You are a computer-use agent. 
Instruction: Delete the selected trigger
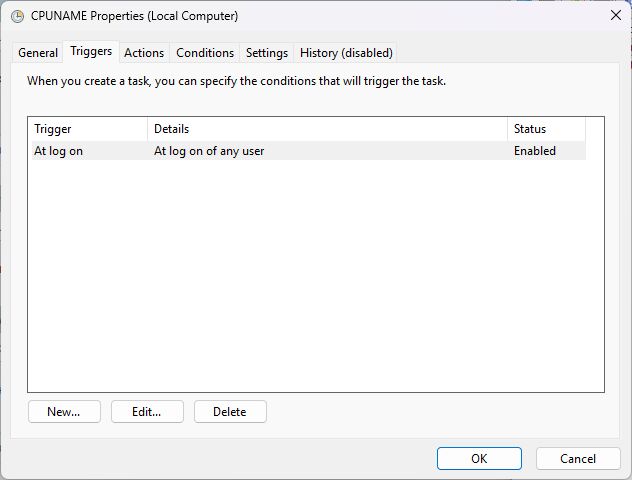(230, 412)
